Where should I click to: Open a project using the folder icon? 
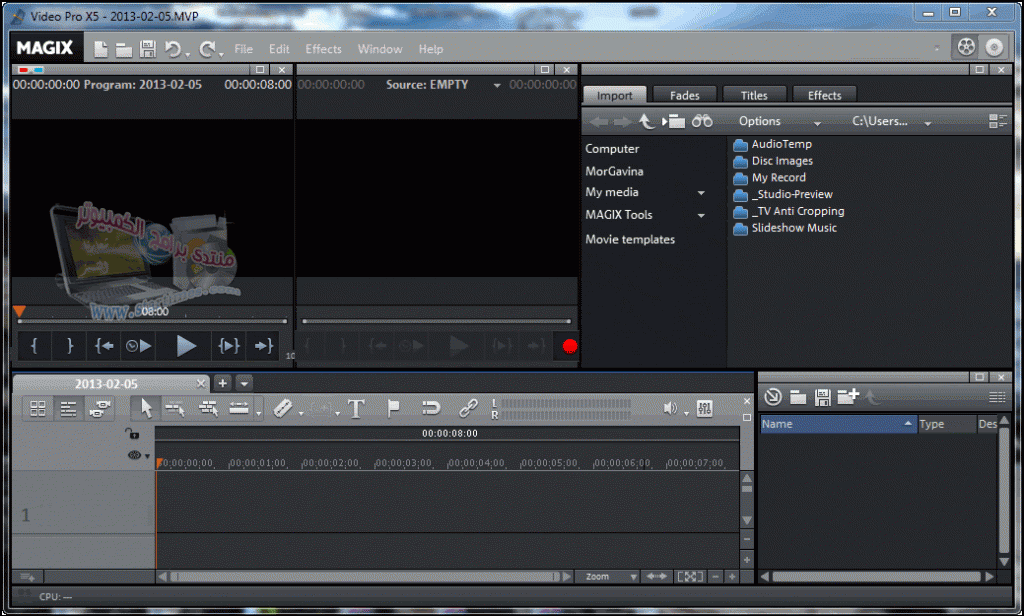pyautogui.click(x=123, y=50)
